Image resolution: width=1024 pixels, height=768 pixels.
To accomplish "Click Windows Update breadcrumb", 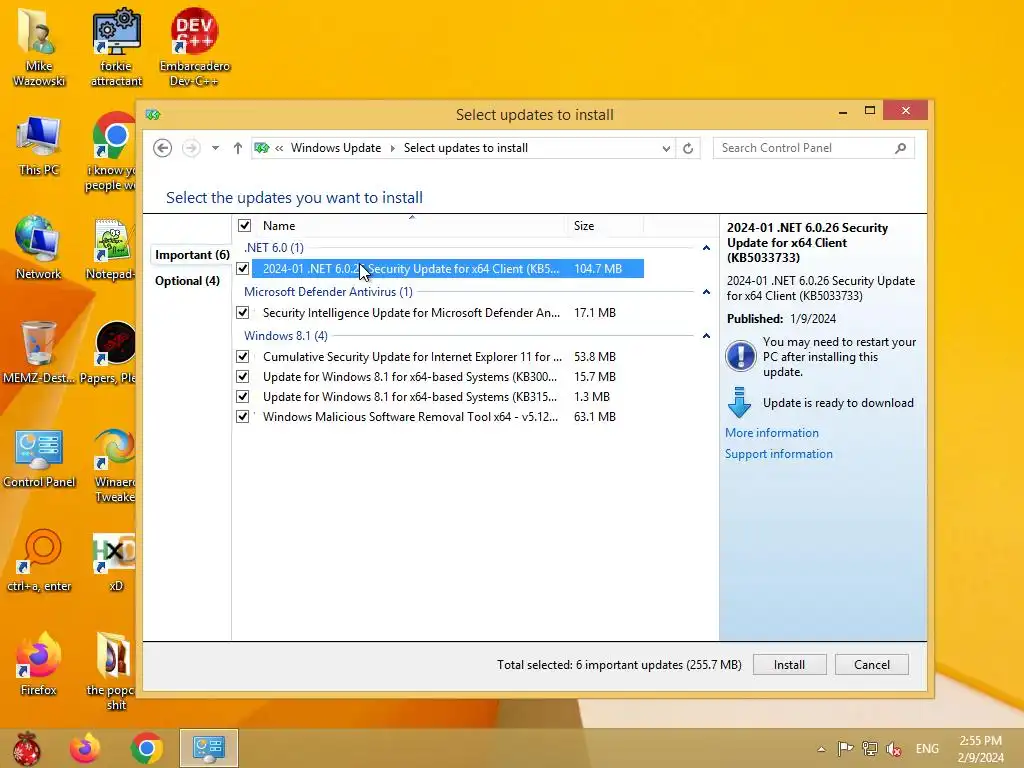I will [x=336, y=148].
